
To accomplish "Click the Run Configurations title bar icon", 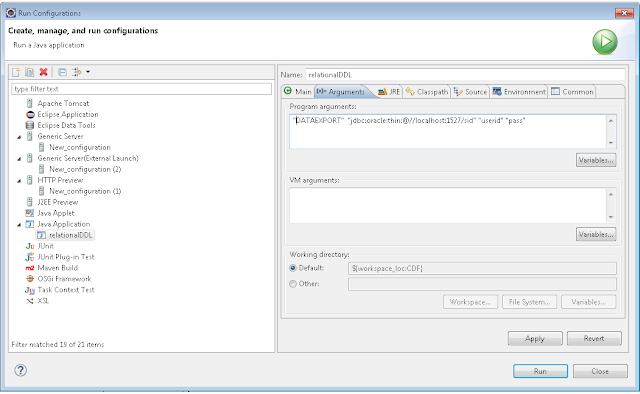I will point(11,13).
